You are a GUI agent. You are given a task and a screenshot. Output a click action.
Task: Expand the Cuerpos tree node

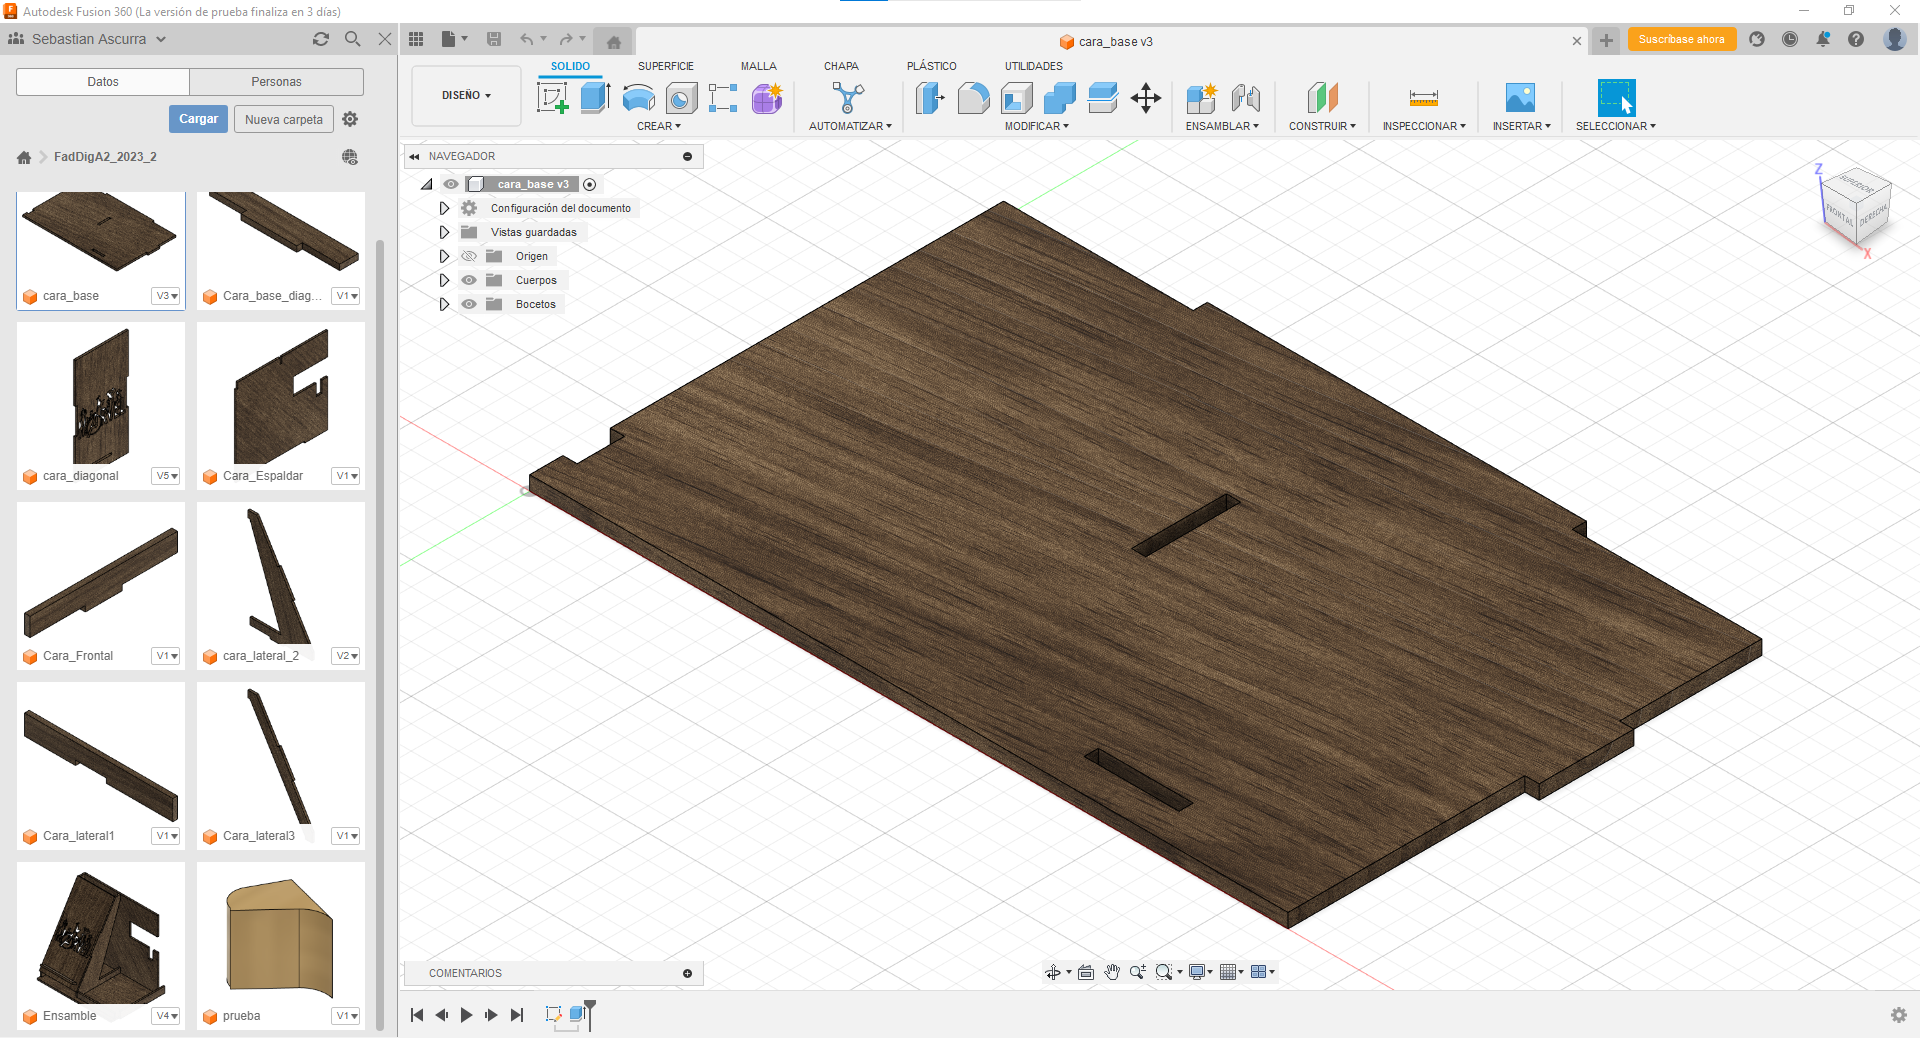point(445,280)
